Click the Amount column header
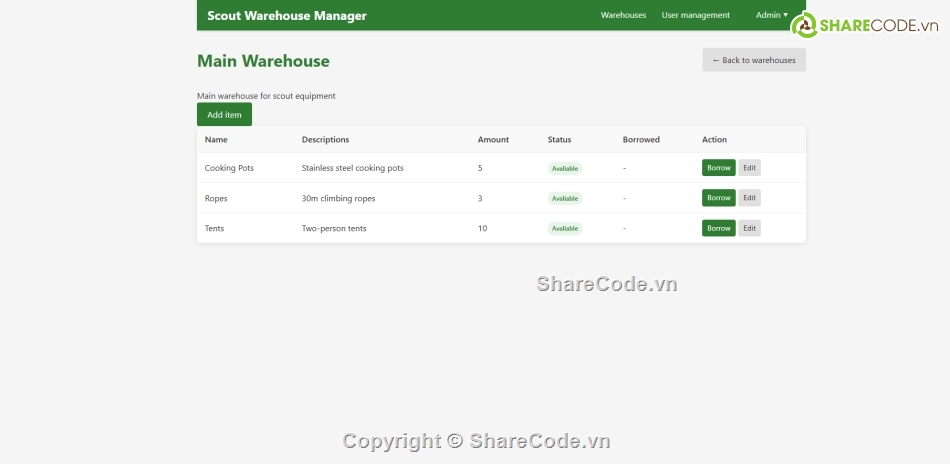The image size is (950, 464). click(x=493, y=140)
